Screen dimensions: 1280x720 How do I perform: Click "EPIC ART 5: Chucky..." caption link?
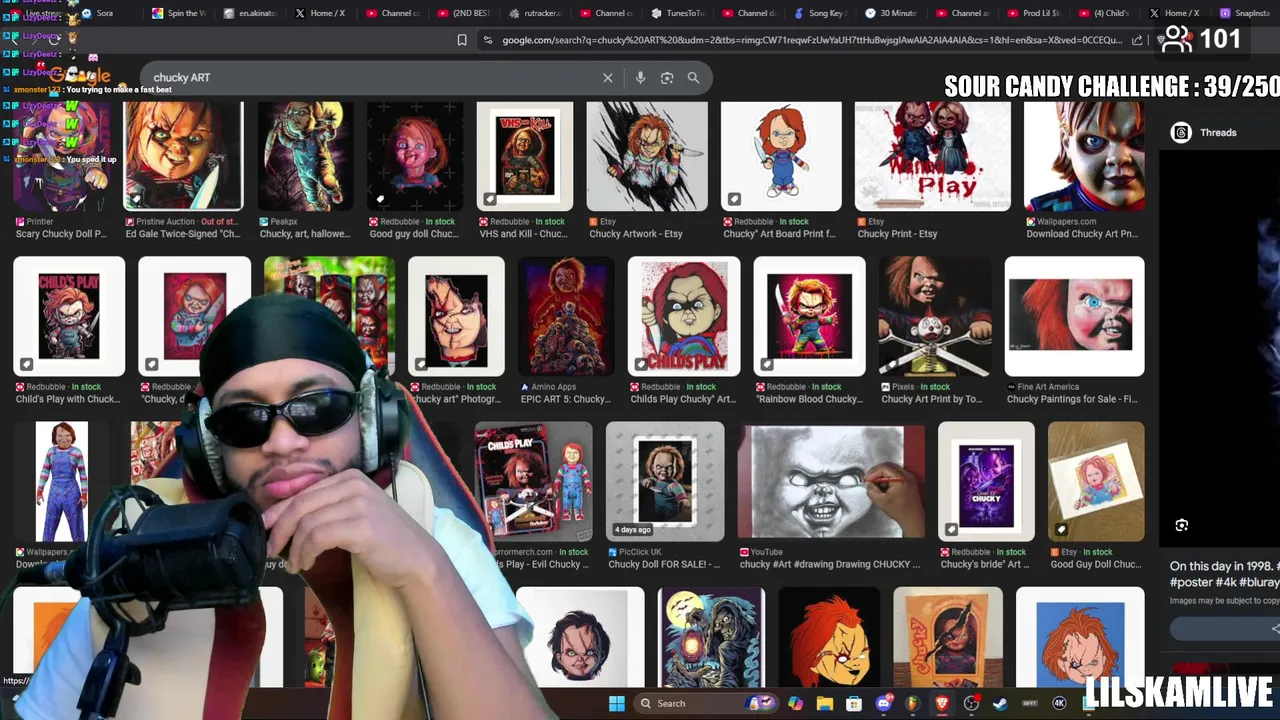tap(565, 399)
